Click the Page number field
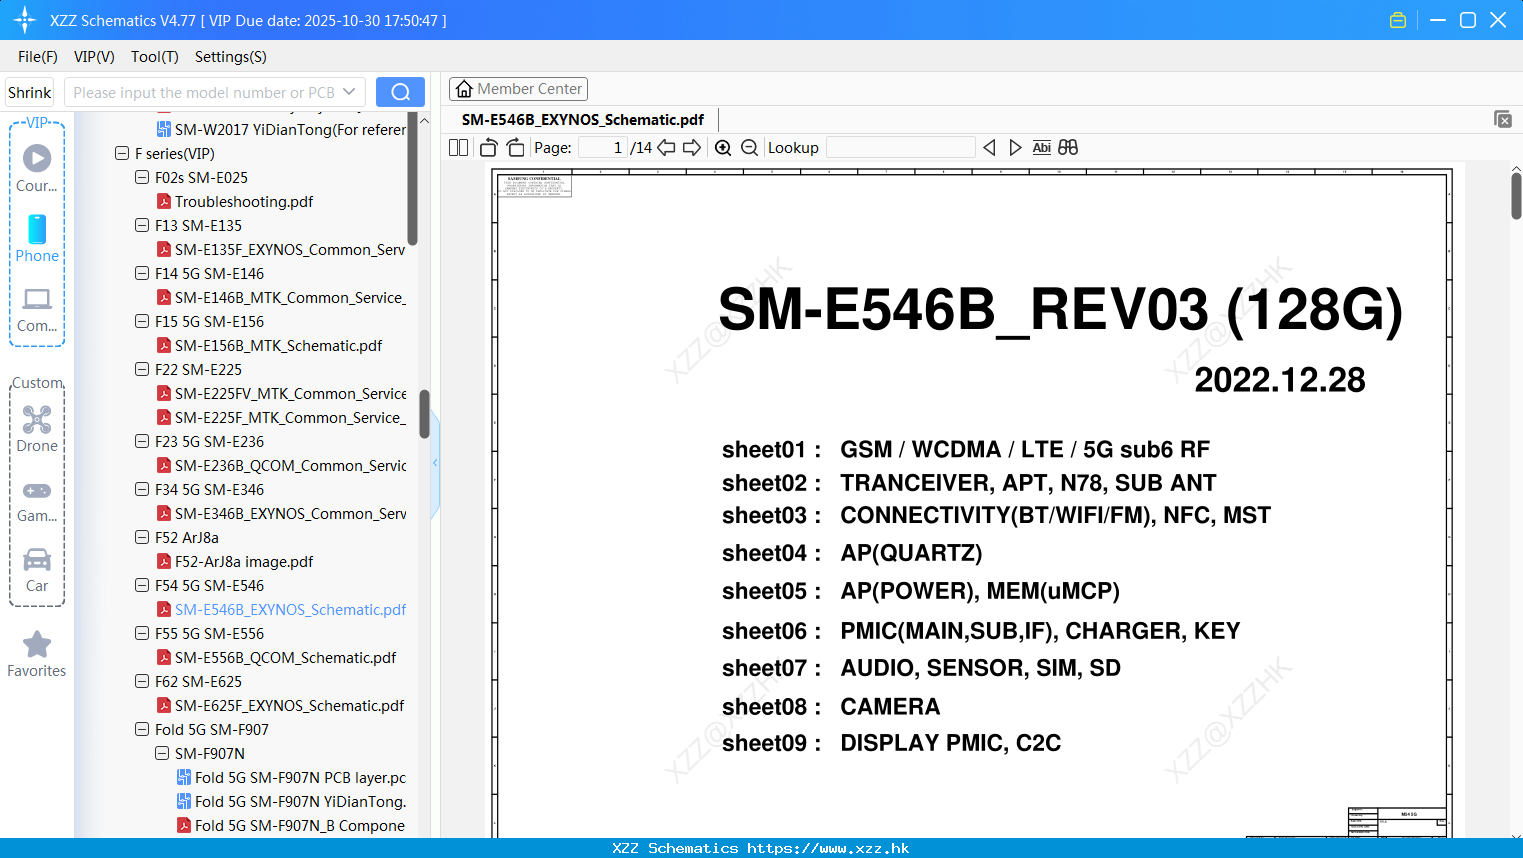The width and height of the screenshot is (1523, 858). point(603,148)
